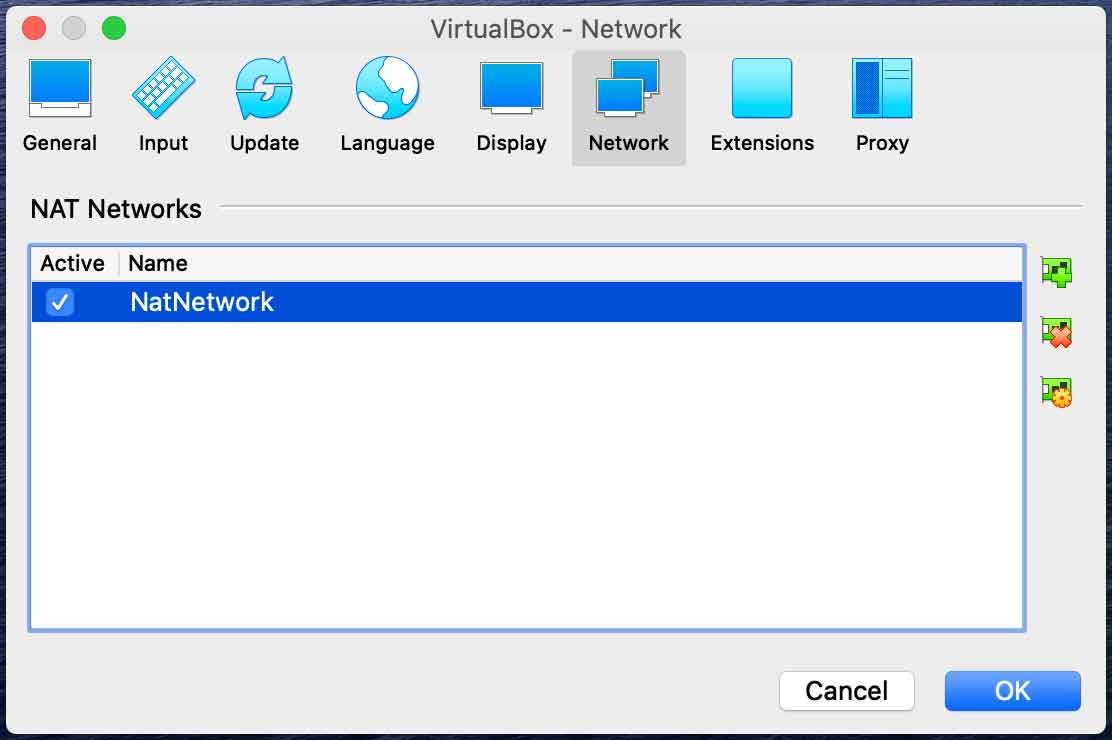
Task: Dismiss the dialog with Cancel
Action: click(846, 690)
